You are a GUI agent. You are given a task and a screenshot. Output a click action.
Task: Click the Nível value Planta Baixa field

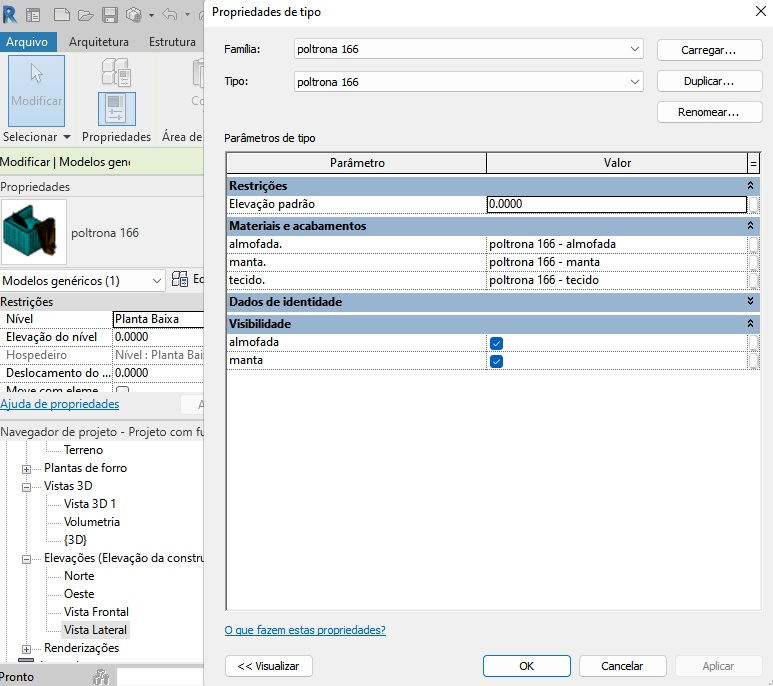click(x=158, y=319)
